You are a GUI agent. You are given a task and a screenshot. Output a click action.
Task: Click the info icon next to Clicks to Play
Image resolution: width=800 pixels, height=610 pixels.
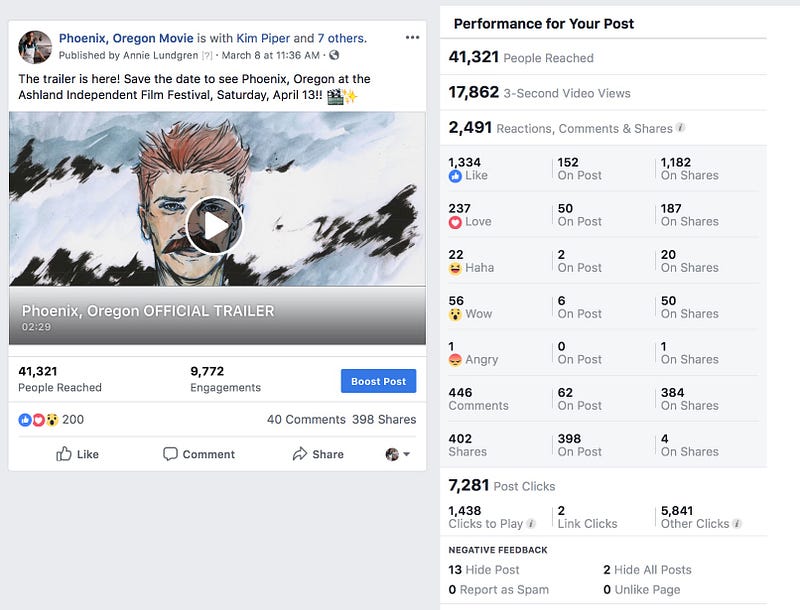[x=531, y=523]
